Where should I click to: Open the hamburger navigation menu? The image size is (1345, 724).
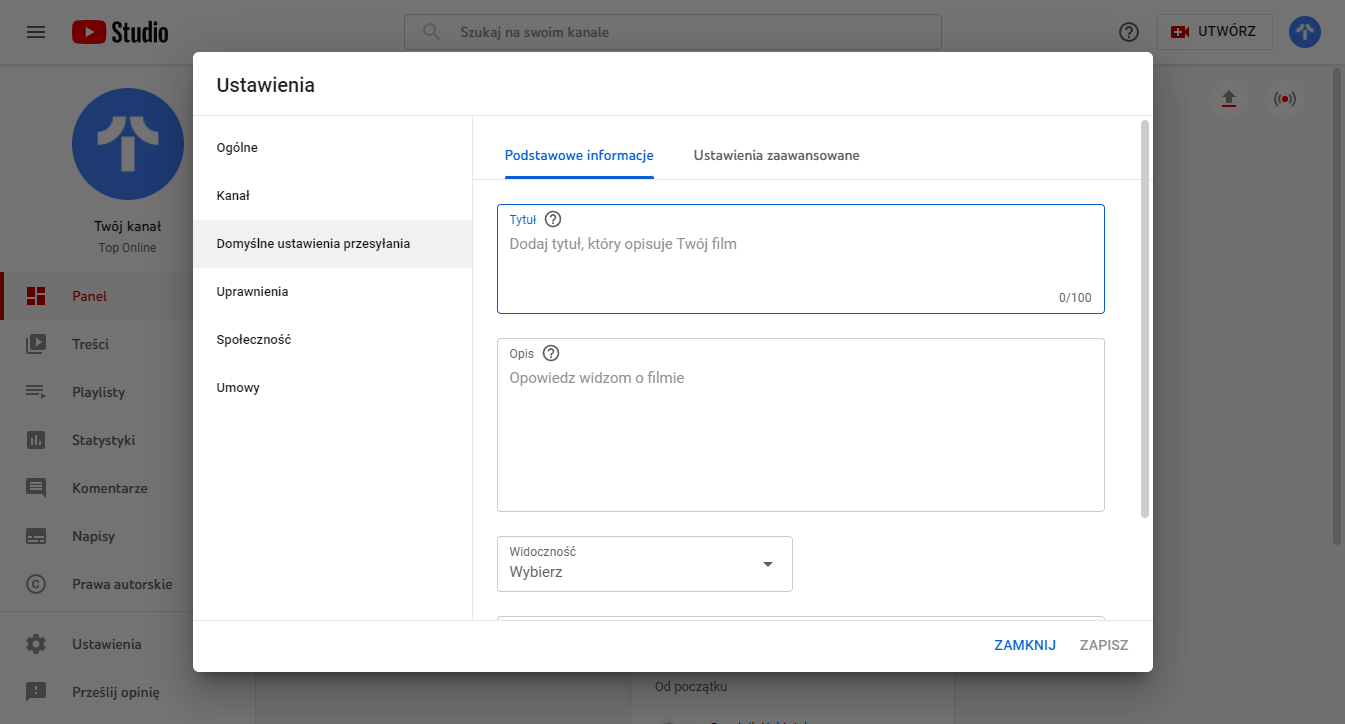[x=36, y=32]
